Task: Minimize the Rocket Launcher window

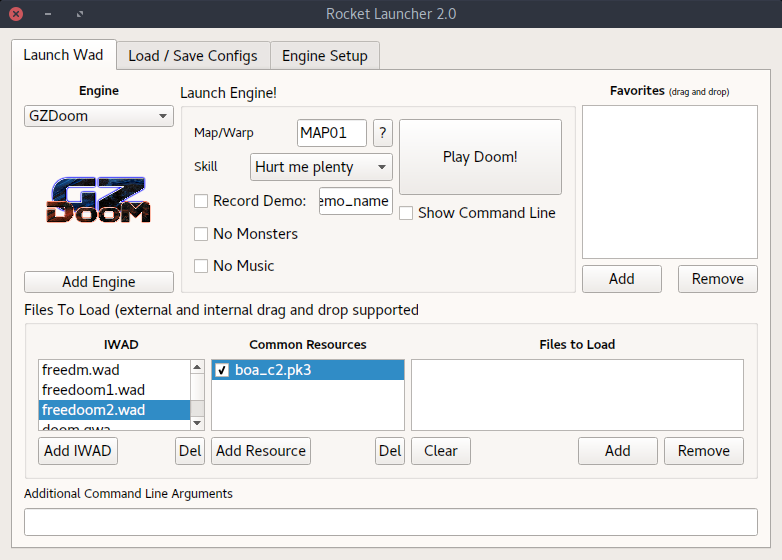Action: click(48, 14)
